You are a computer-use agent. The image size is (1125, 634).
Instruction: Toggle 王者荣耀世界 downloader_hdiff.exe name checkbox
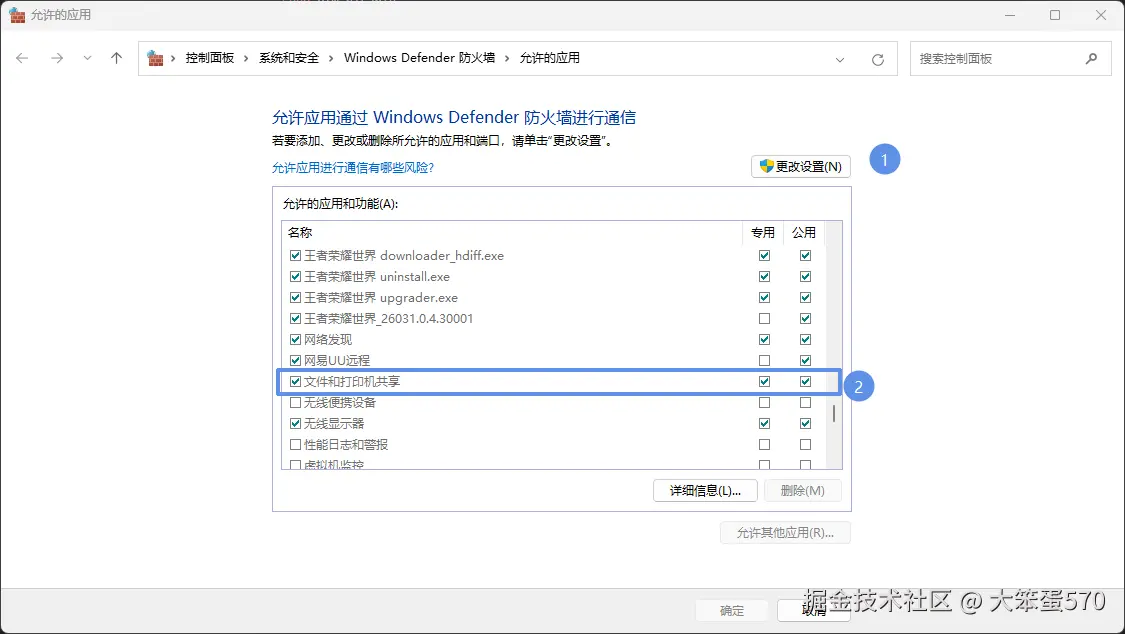tap(295, 255)
